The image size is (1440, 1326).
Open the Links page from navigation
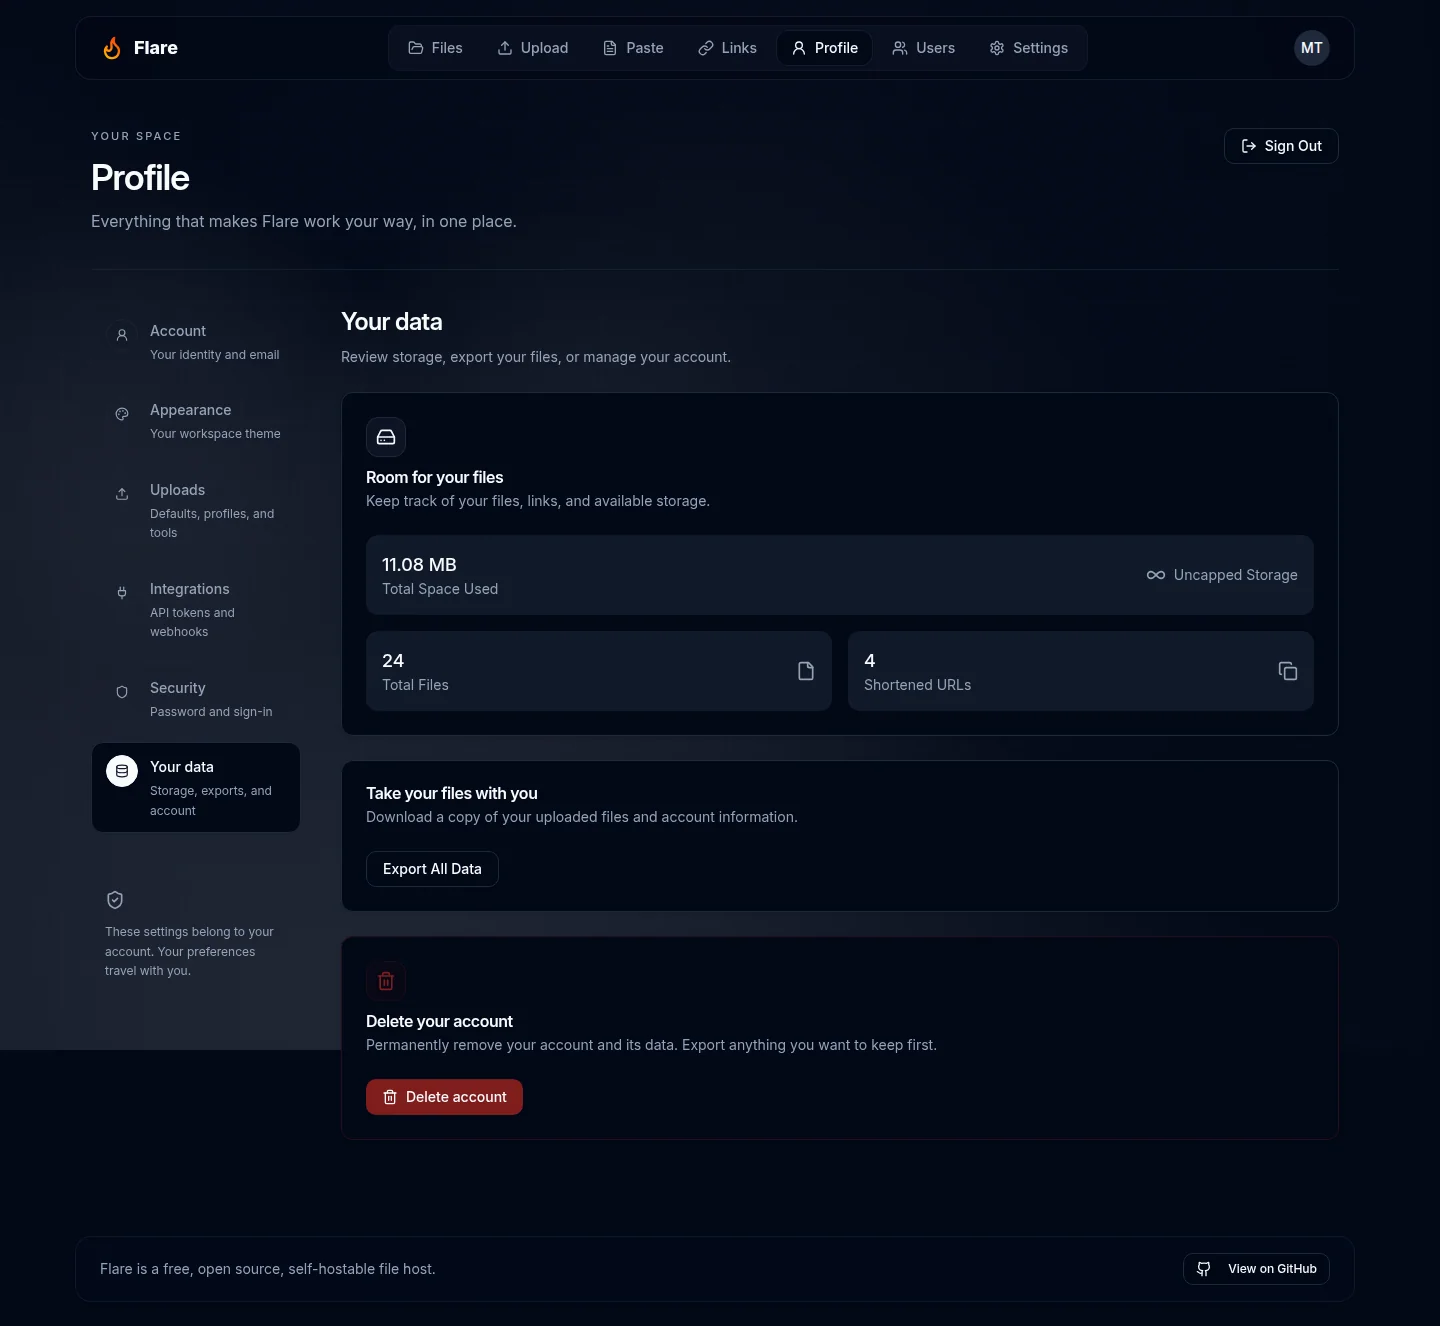pyautogui.click(x=727, y=48)
